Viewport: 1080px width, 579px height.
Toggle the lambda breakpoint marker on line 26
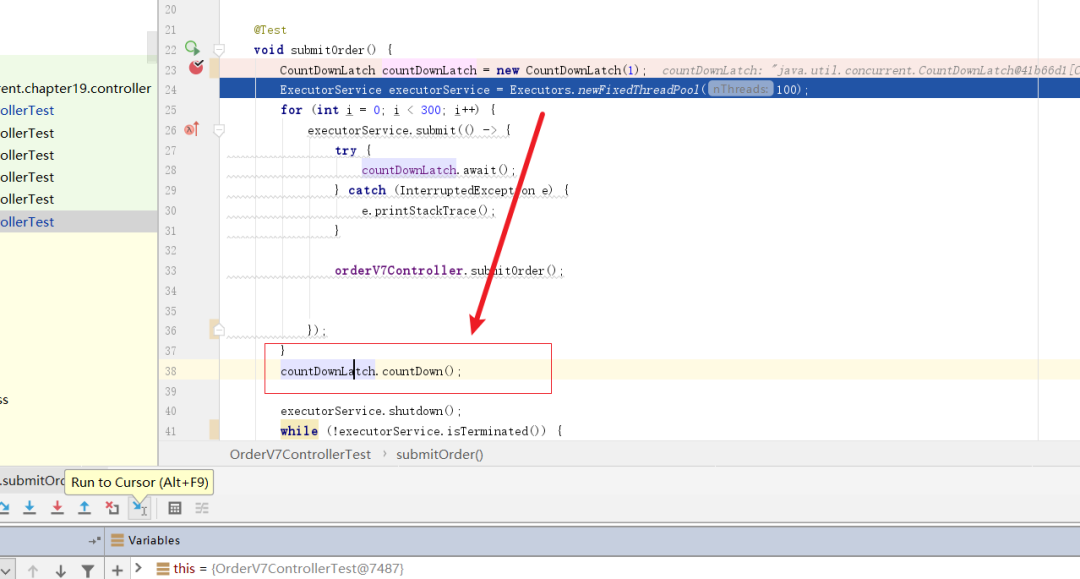pos(191,129)
